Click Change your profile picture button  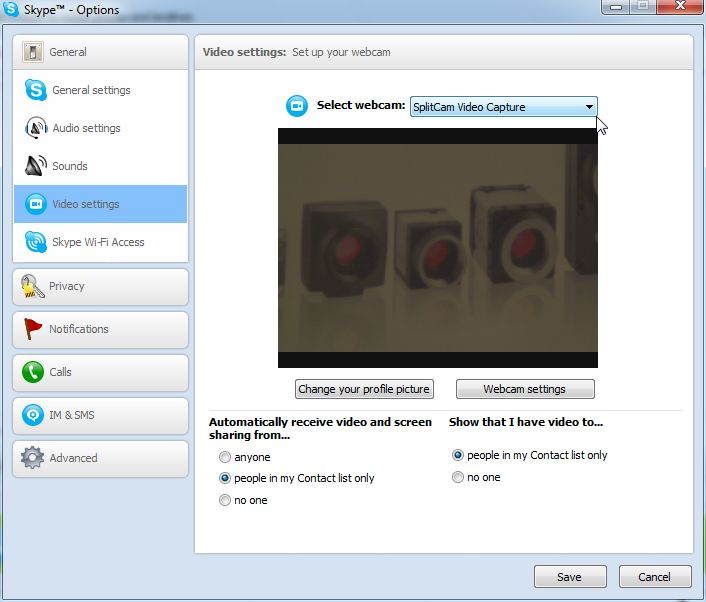coord(364,389)
